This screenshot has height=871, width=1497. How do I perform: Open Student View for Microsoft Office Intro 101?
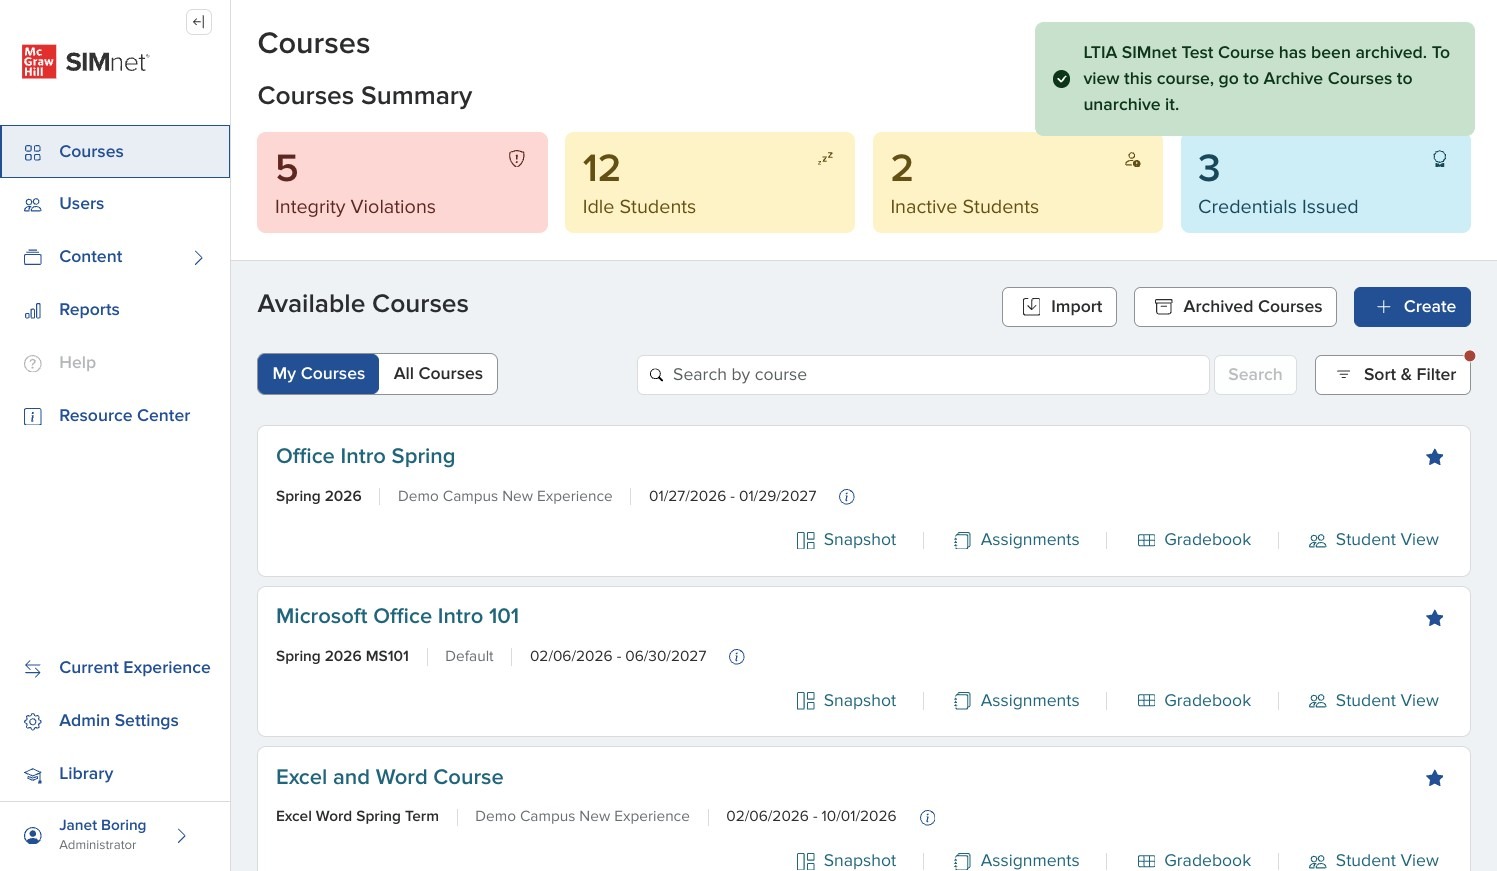click(x=1373, y=701)
